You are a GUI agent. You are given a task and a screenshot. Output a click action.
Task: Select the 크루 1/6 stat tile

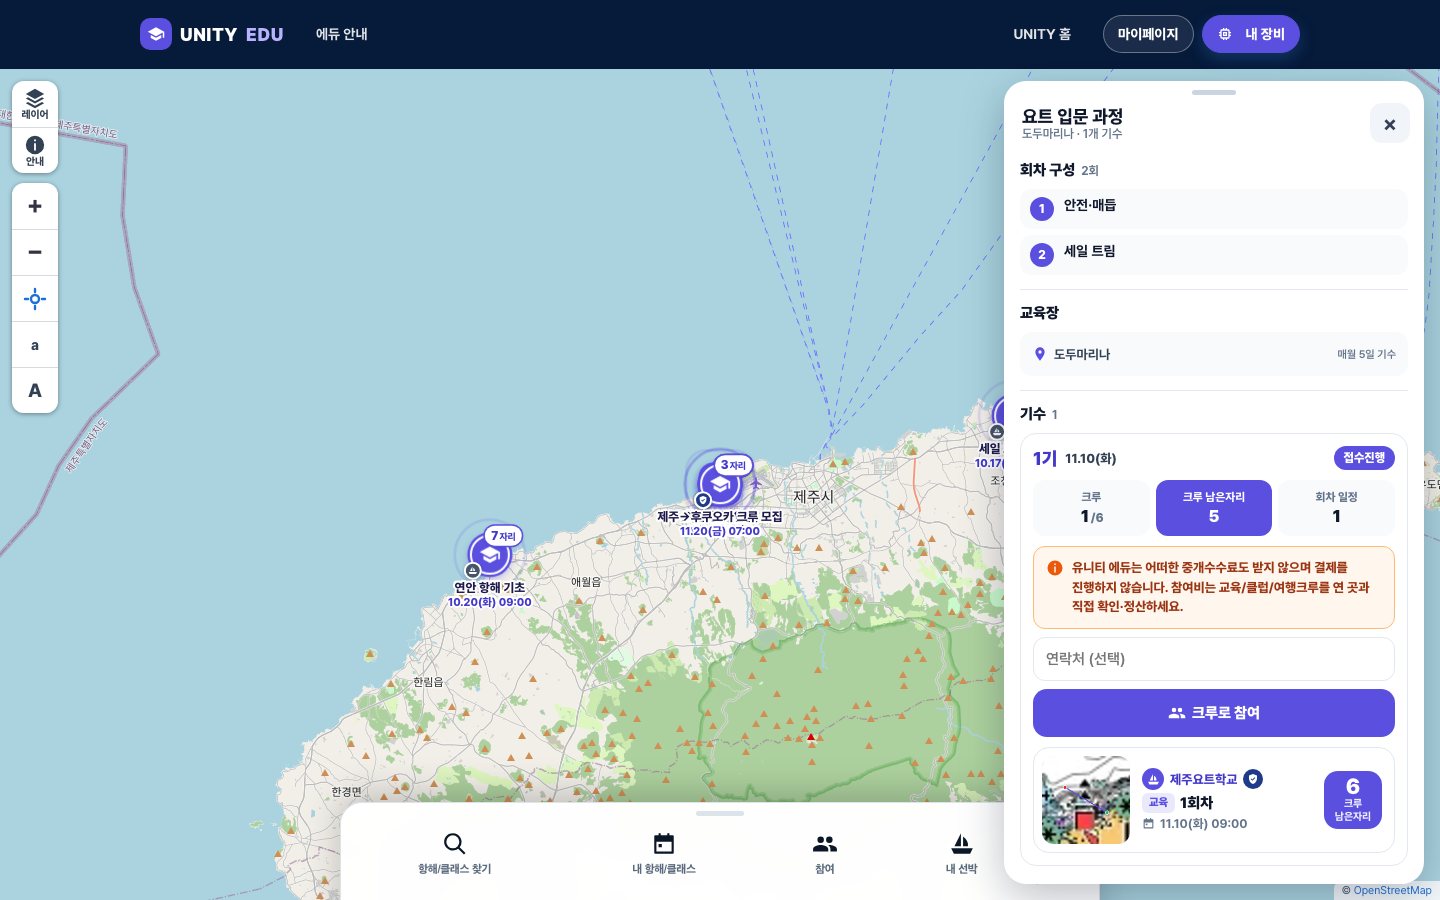pos(1091,508)
